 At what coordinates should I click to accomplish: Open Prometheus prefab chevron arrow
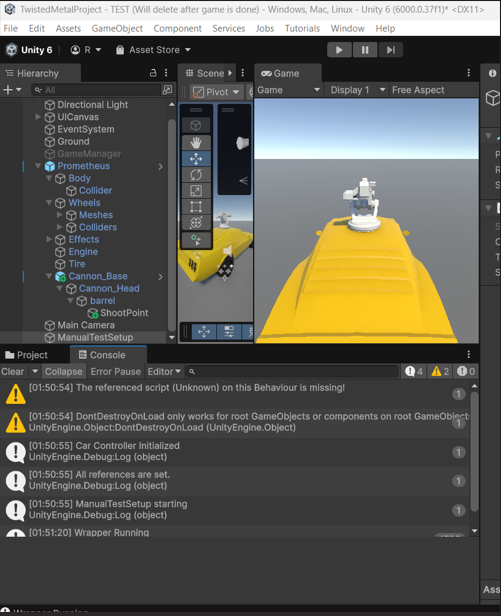pyautogui.click(x=160, y=167)
